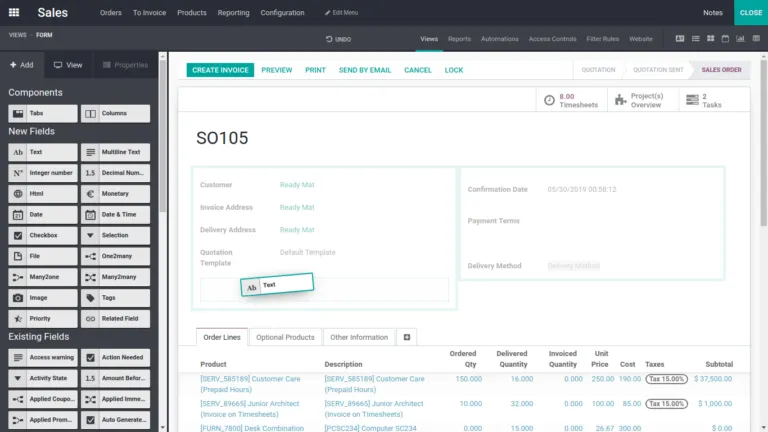Choose the Selection dropdown field
This screenshot has height=432, width=768.
coord(115,235)
